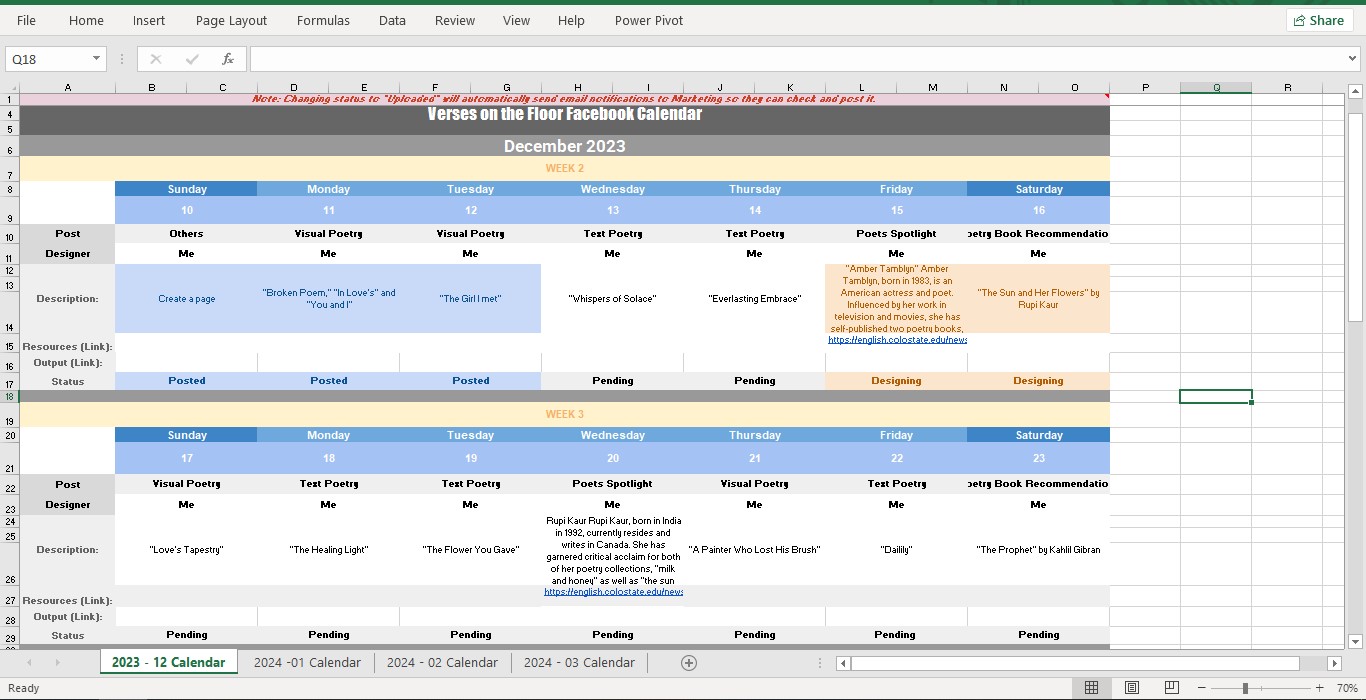Viewport: 1366px width, 700px height.
Task: Open the Insert ribbon tab
Action: coord(149,20)
